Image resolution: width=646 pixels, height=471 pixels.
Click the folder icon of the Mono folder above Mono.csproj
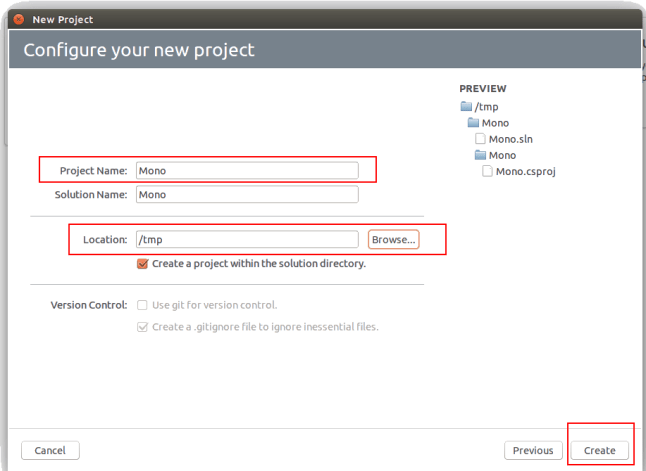click(x=480, y=155)
